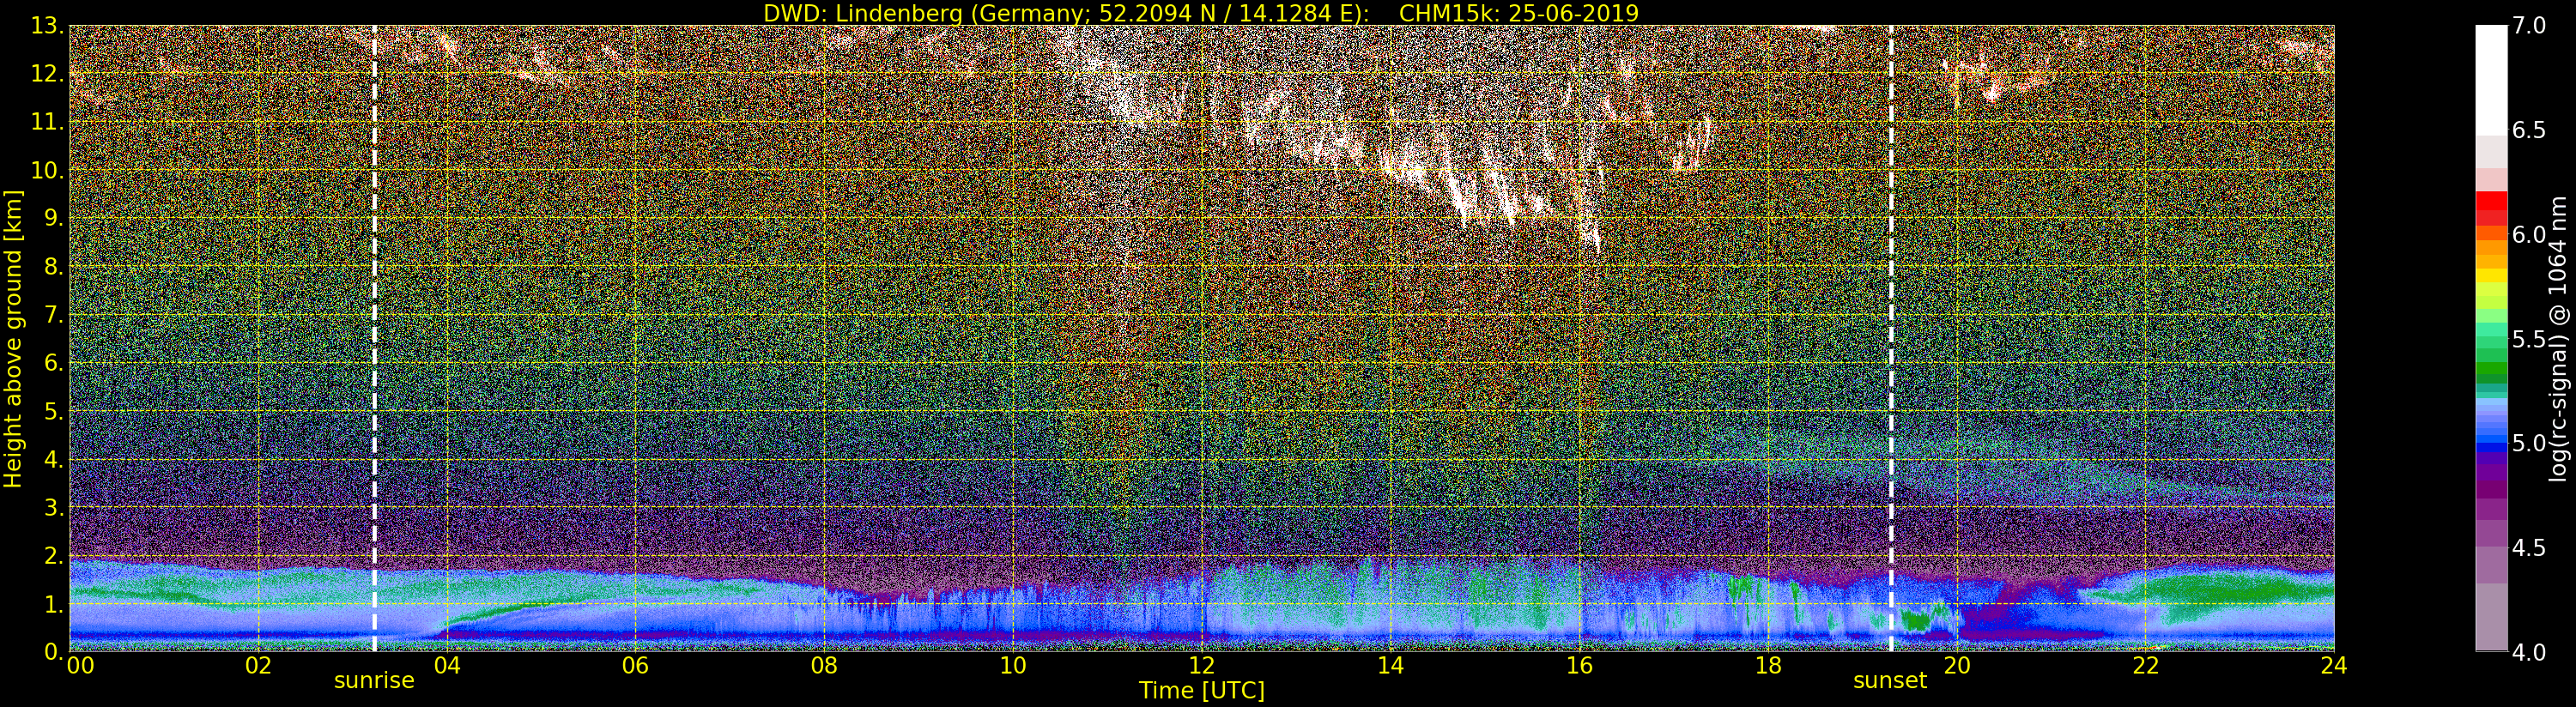The image size is (2576, 707).
Task: Click time axis tick label '14'
Action: (1391, 666)
